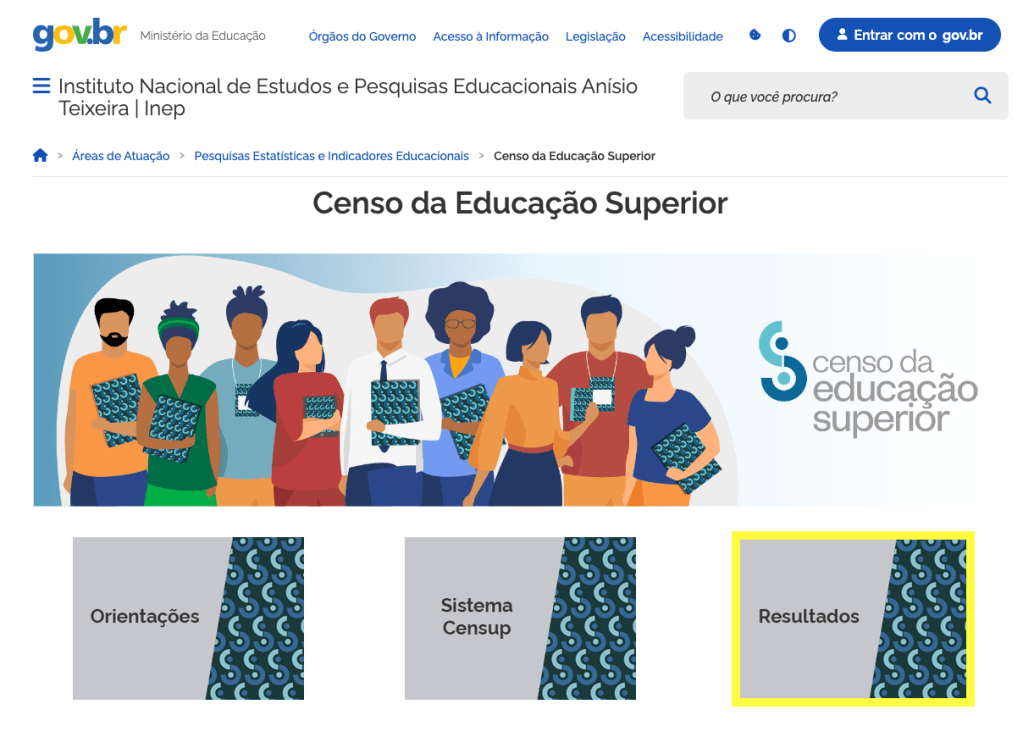Click the gov.br logo
The image size is (1023, 732).
79,35
